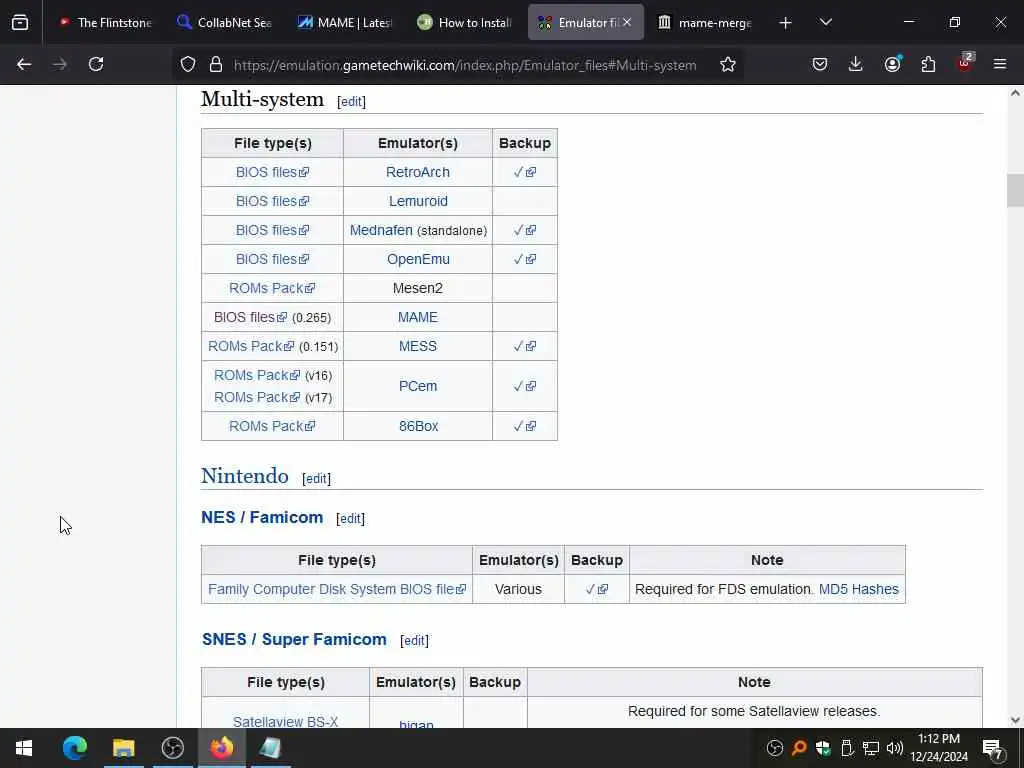The width and height of the screenshot is (1024, 768).
Task: Click the page vertical scrollbar thumb
Action: [x=1015, y=190]
